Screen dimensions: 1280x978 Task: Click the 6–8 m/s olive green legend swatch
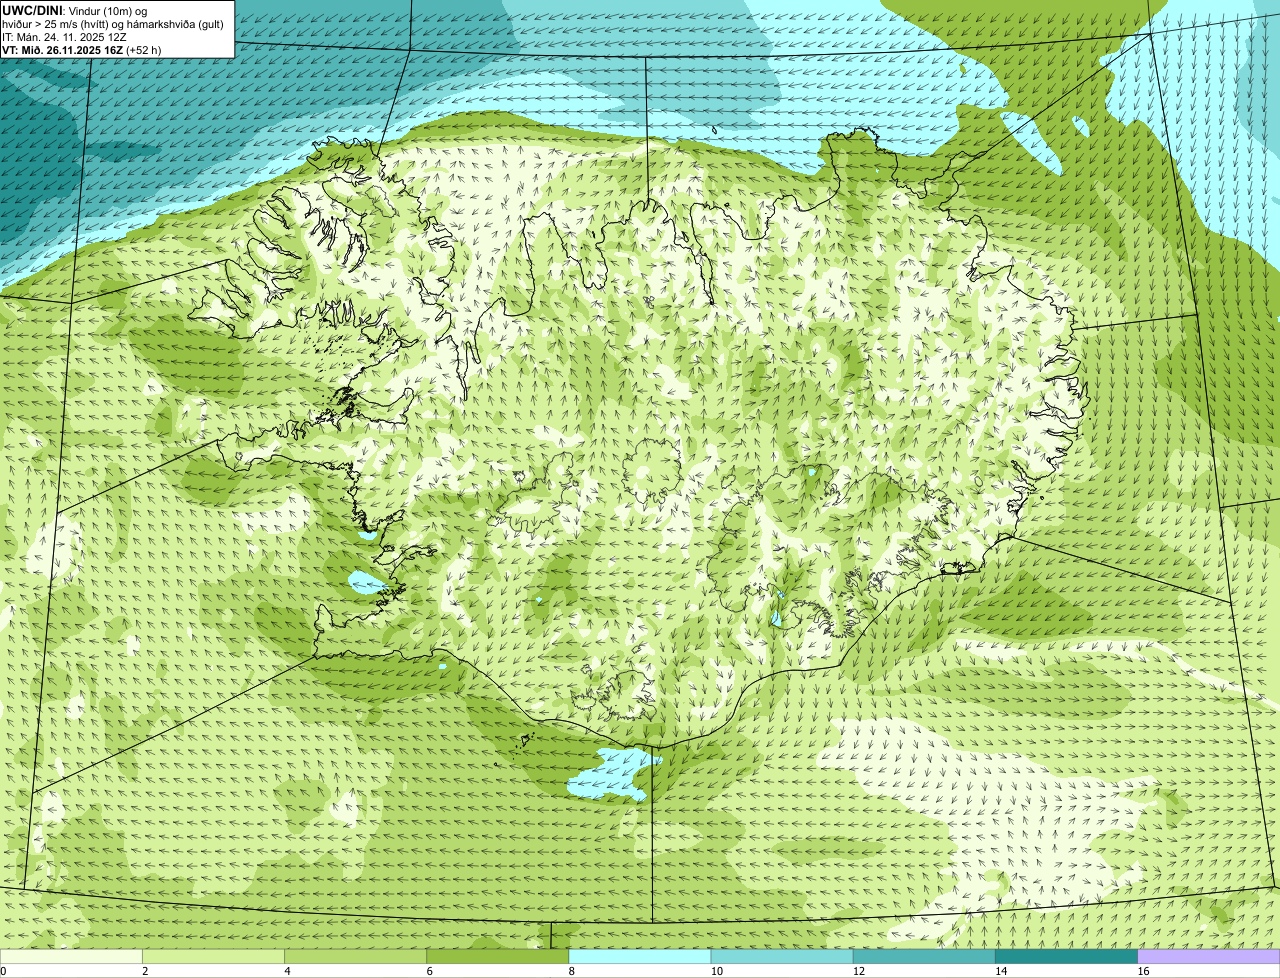click(x=497, y=957)
